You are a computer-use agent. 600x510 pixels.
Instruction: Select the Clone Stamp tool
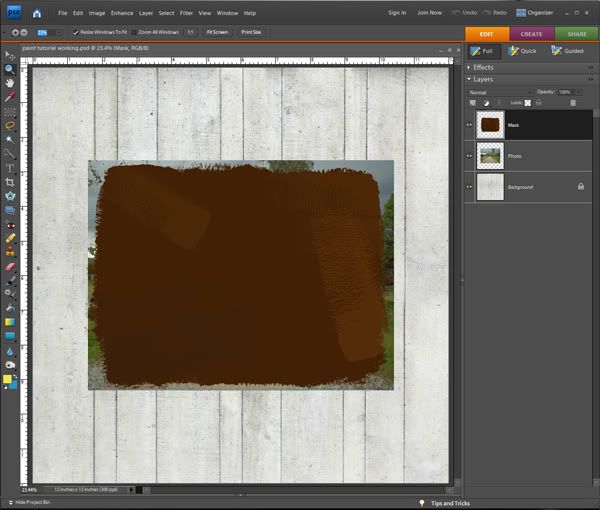(10, 252)
